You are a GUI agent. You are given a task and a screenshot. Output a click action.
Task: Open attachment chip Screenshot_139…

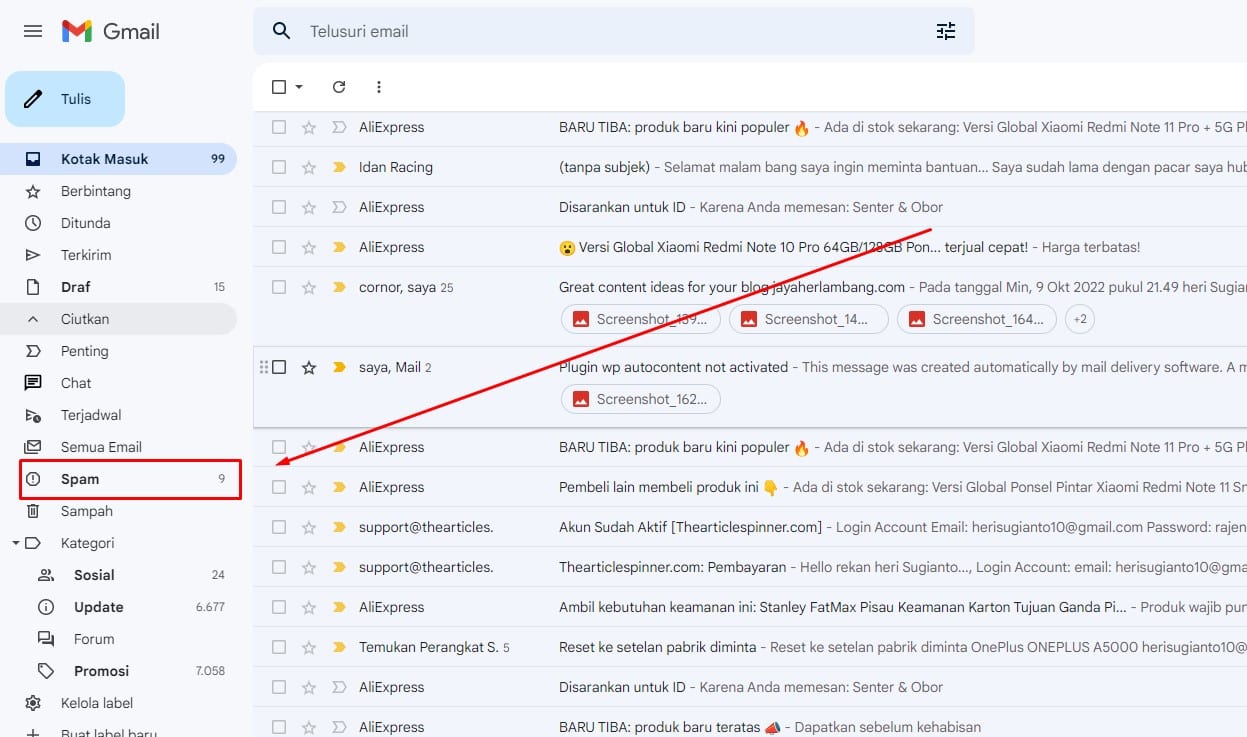point(641,319)
